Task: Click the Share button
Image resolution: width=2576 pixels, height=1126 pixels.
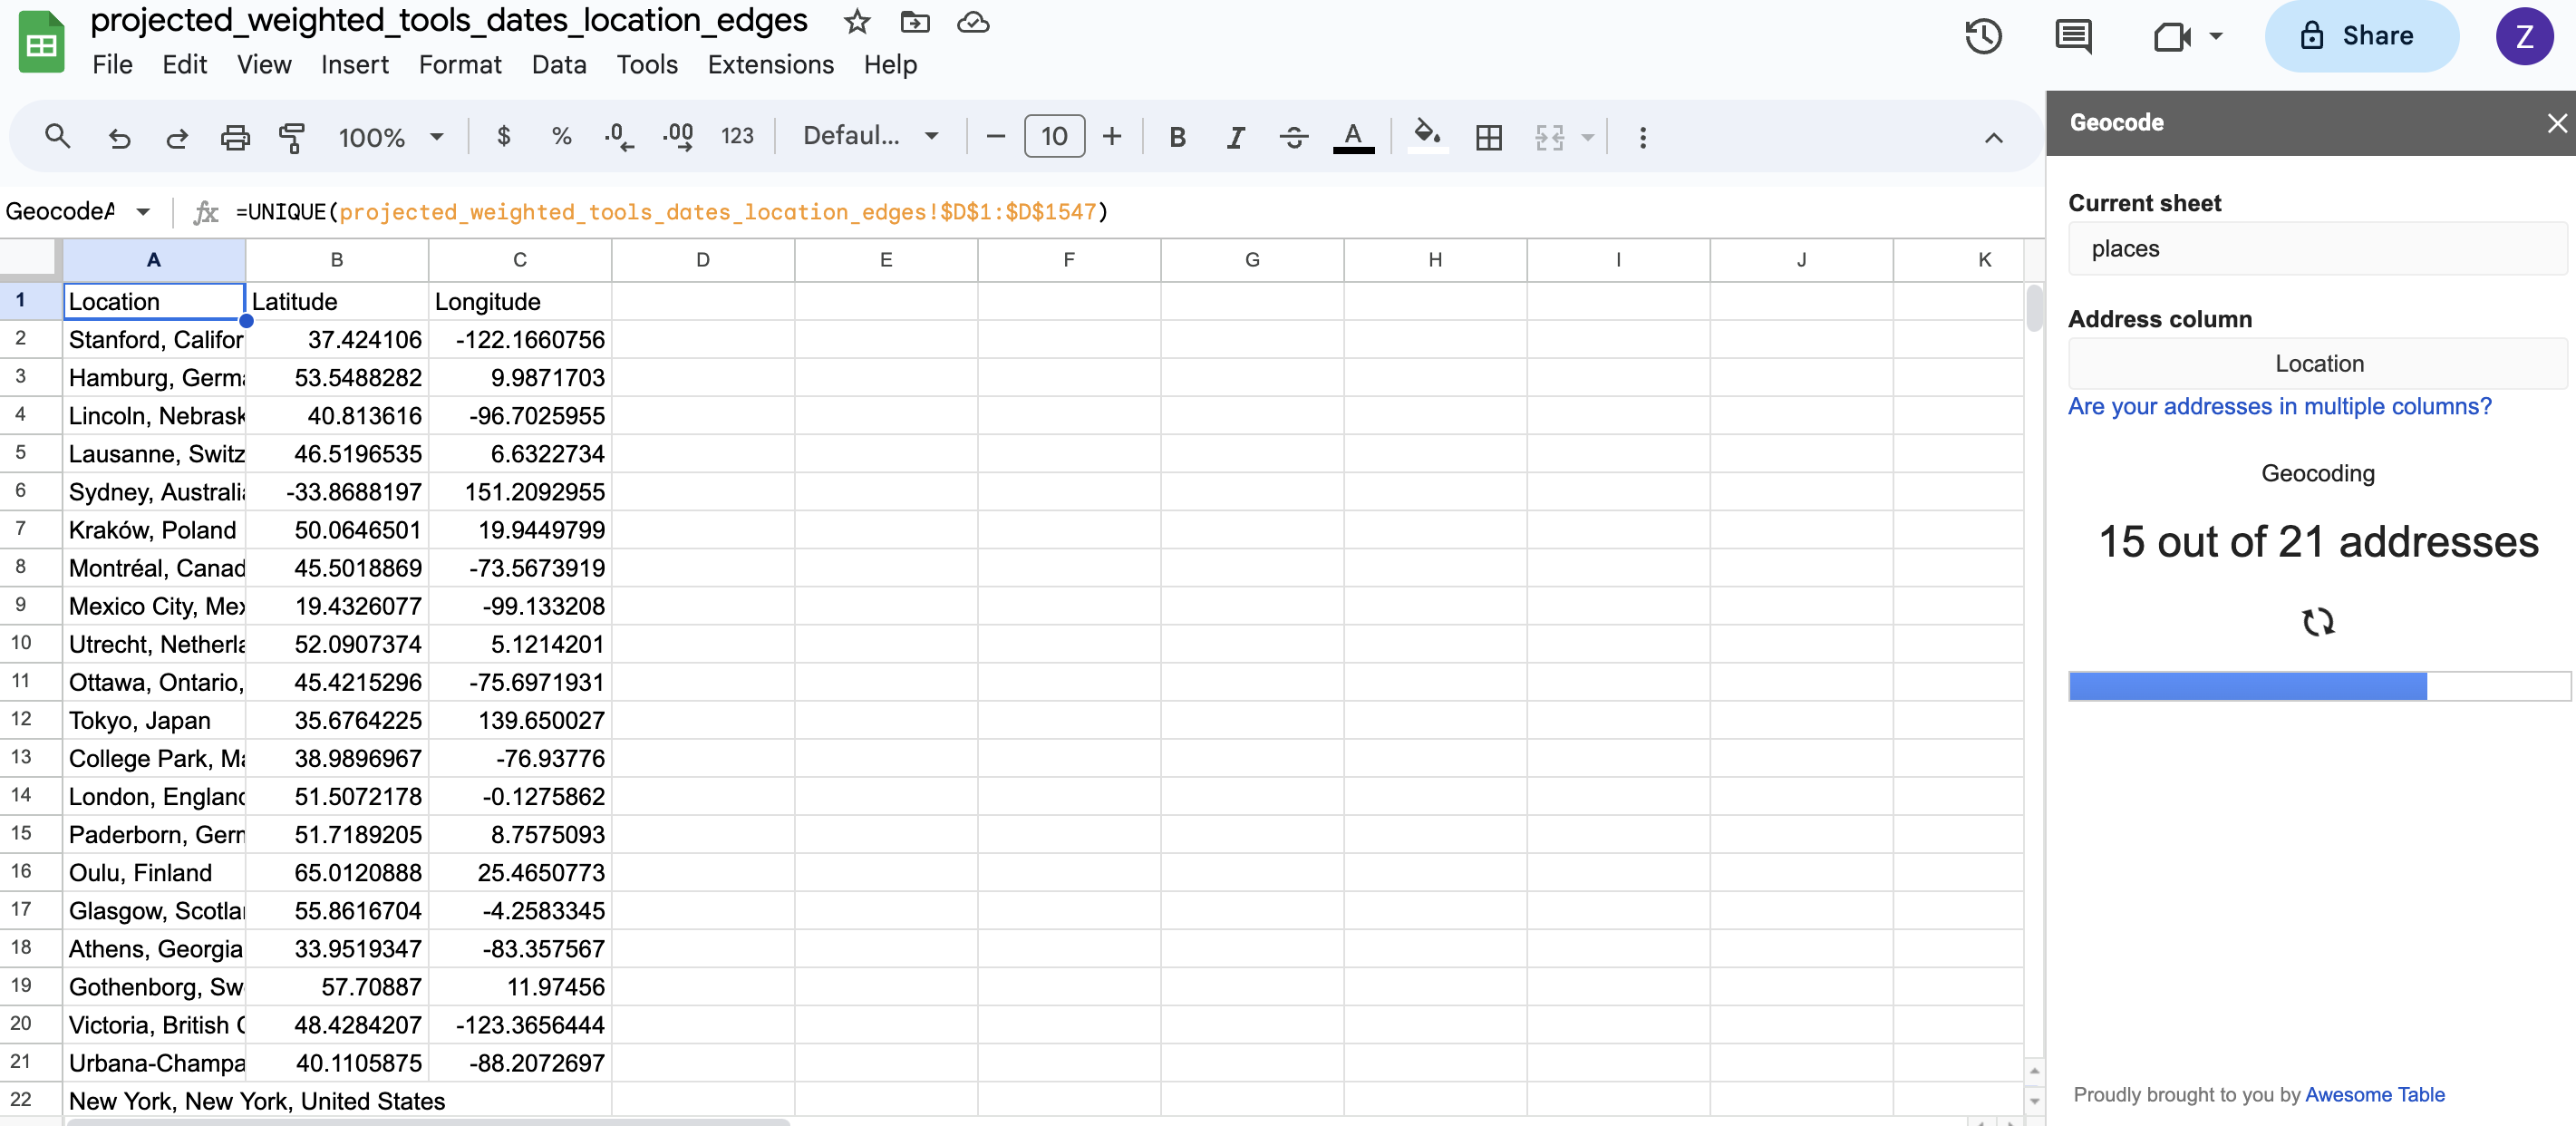Action: [x=2361, y=37]
